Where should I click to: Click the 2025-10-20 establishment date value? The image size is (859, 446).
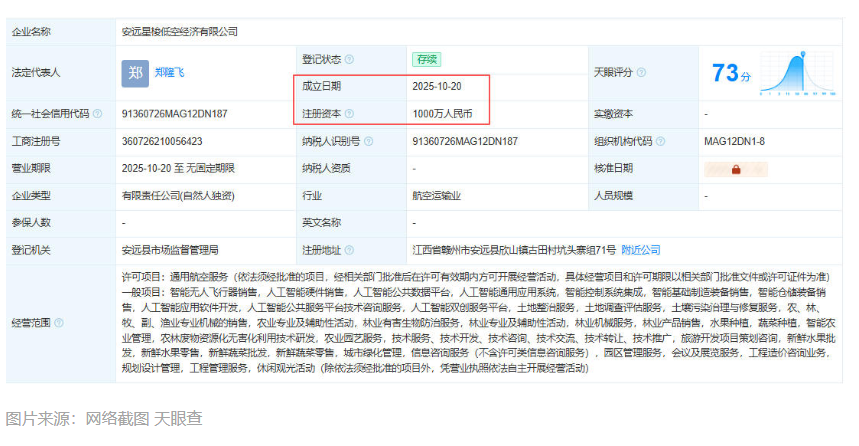437,87
